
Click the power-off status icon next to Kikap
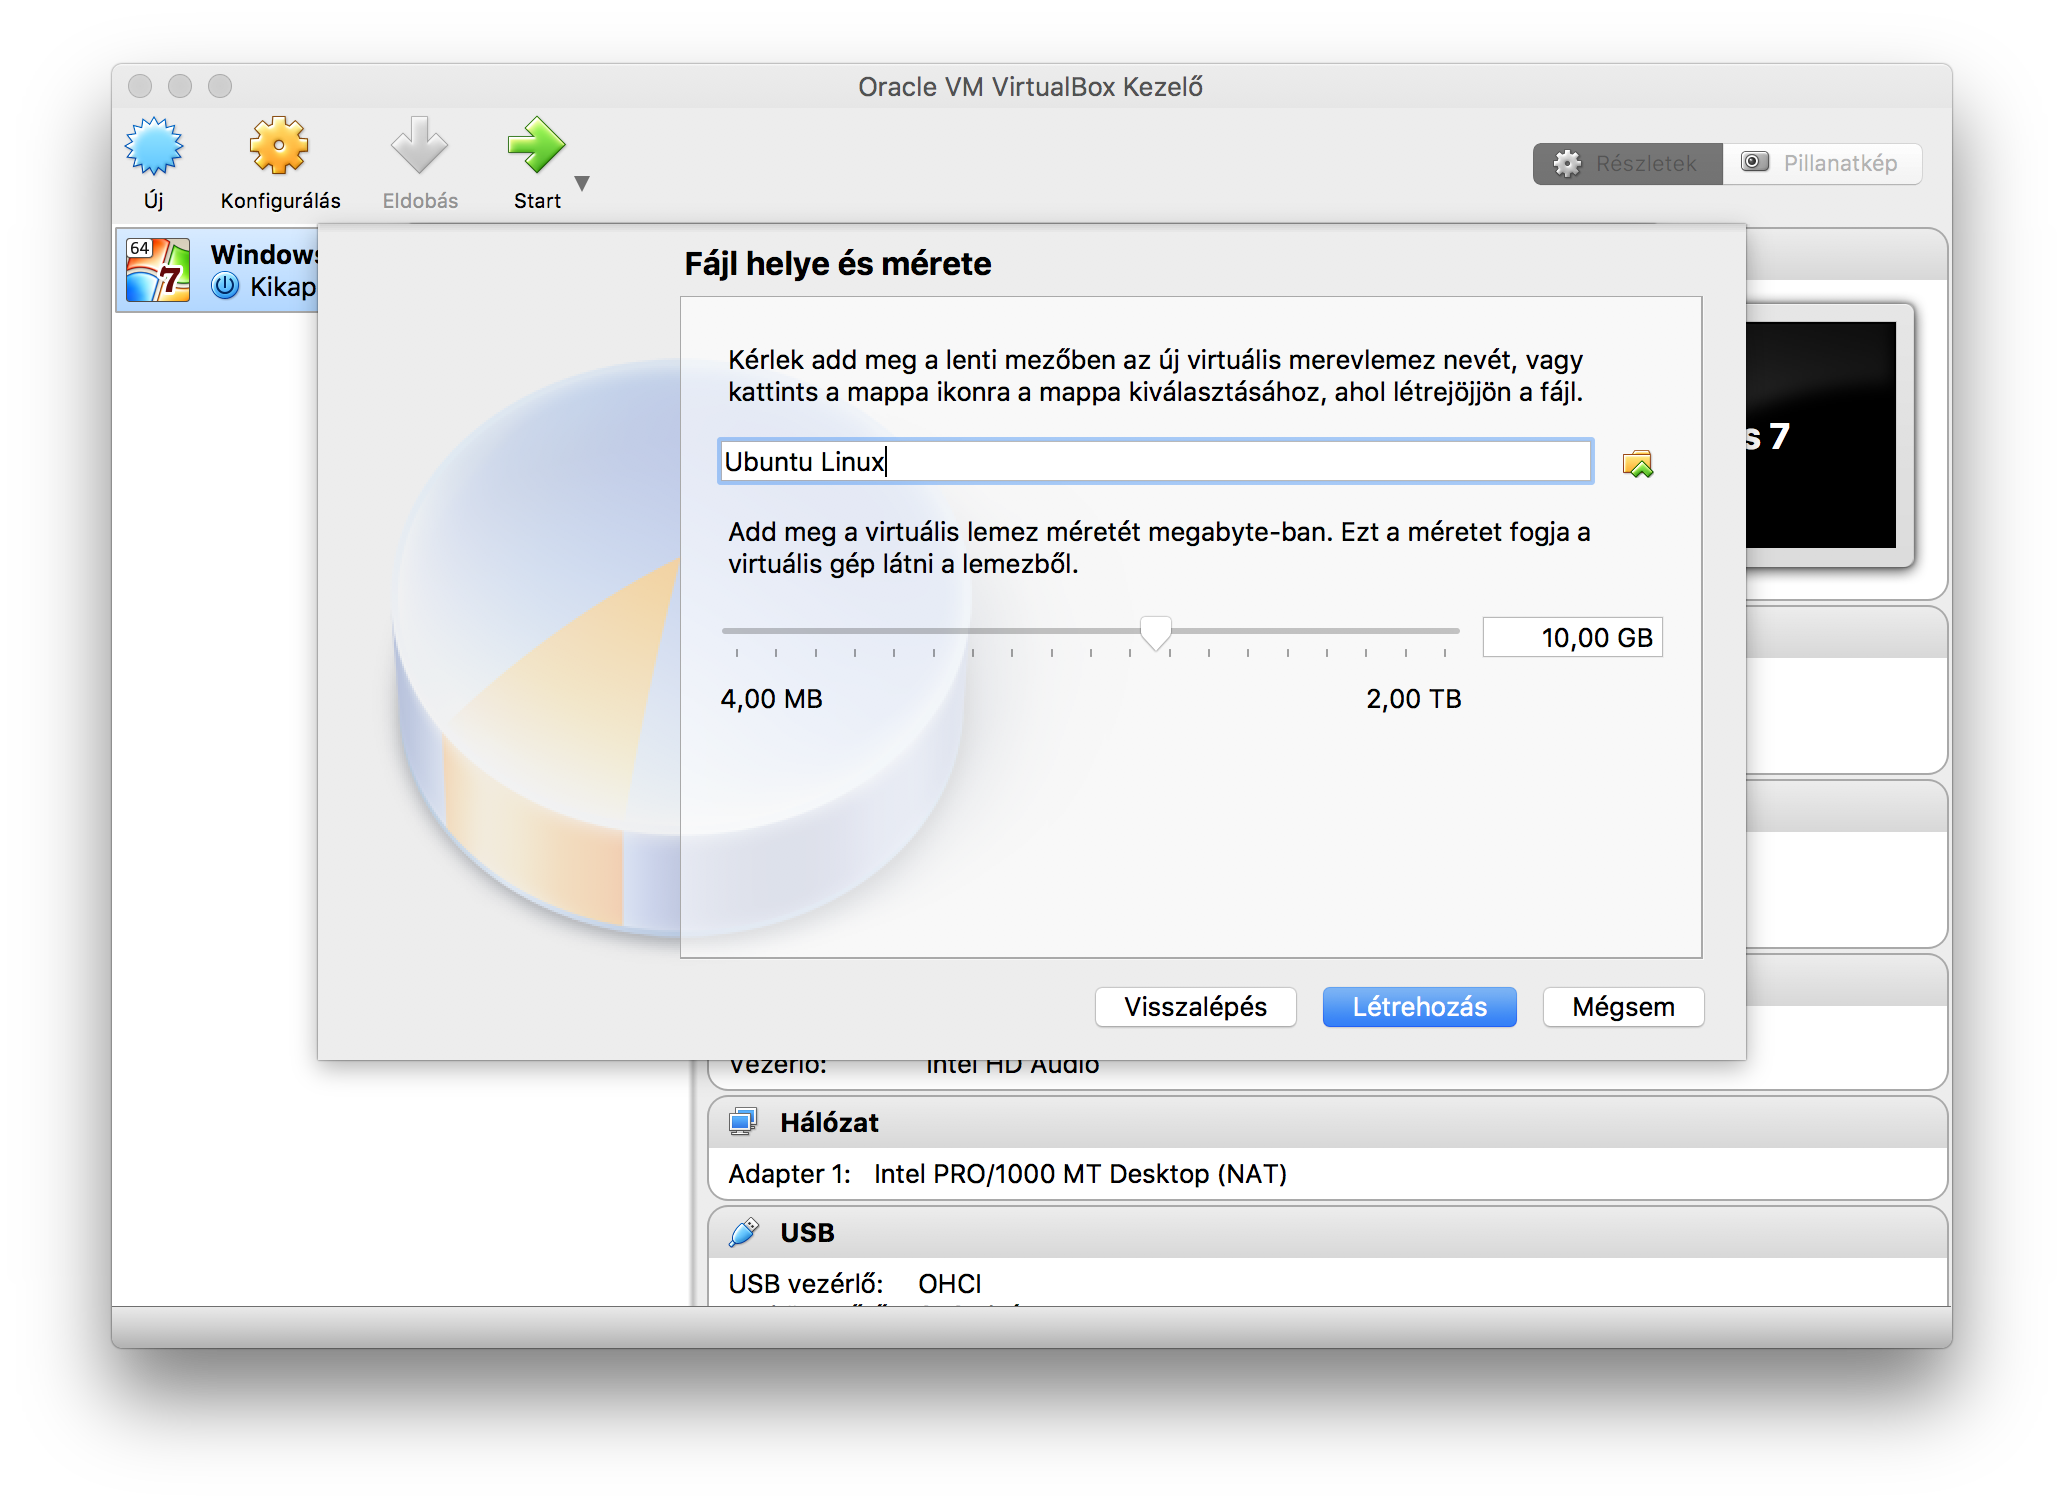click(x=225, y=286)
